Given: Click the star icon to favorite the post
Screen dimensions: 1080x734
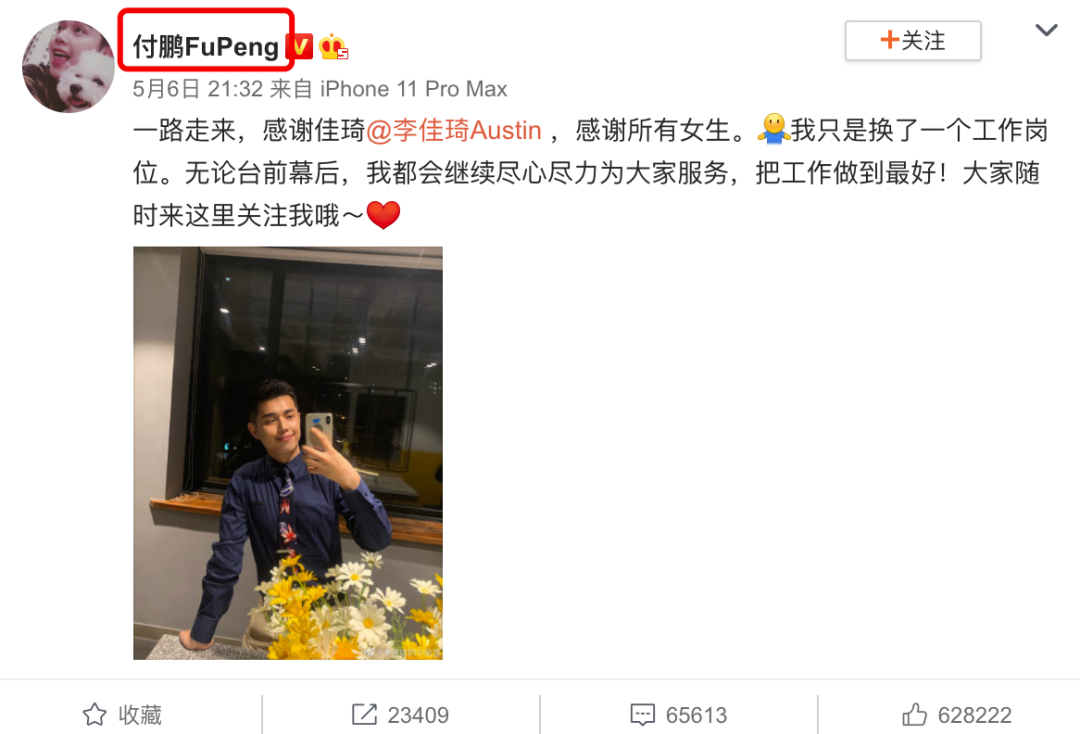Looking at the screenshot, I should [x=94, y=715].
